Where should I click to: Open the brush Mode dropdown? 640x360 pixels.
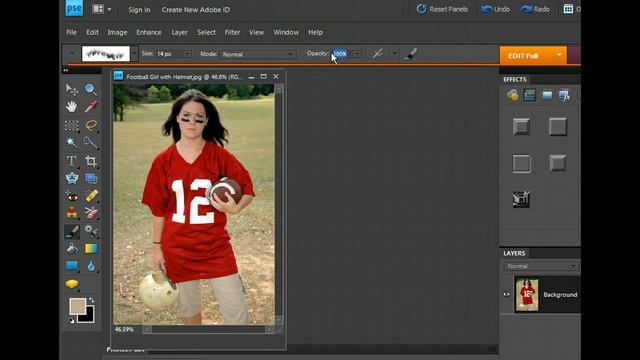[258, 54]
